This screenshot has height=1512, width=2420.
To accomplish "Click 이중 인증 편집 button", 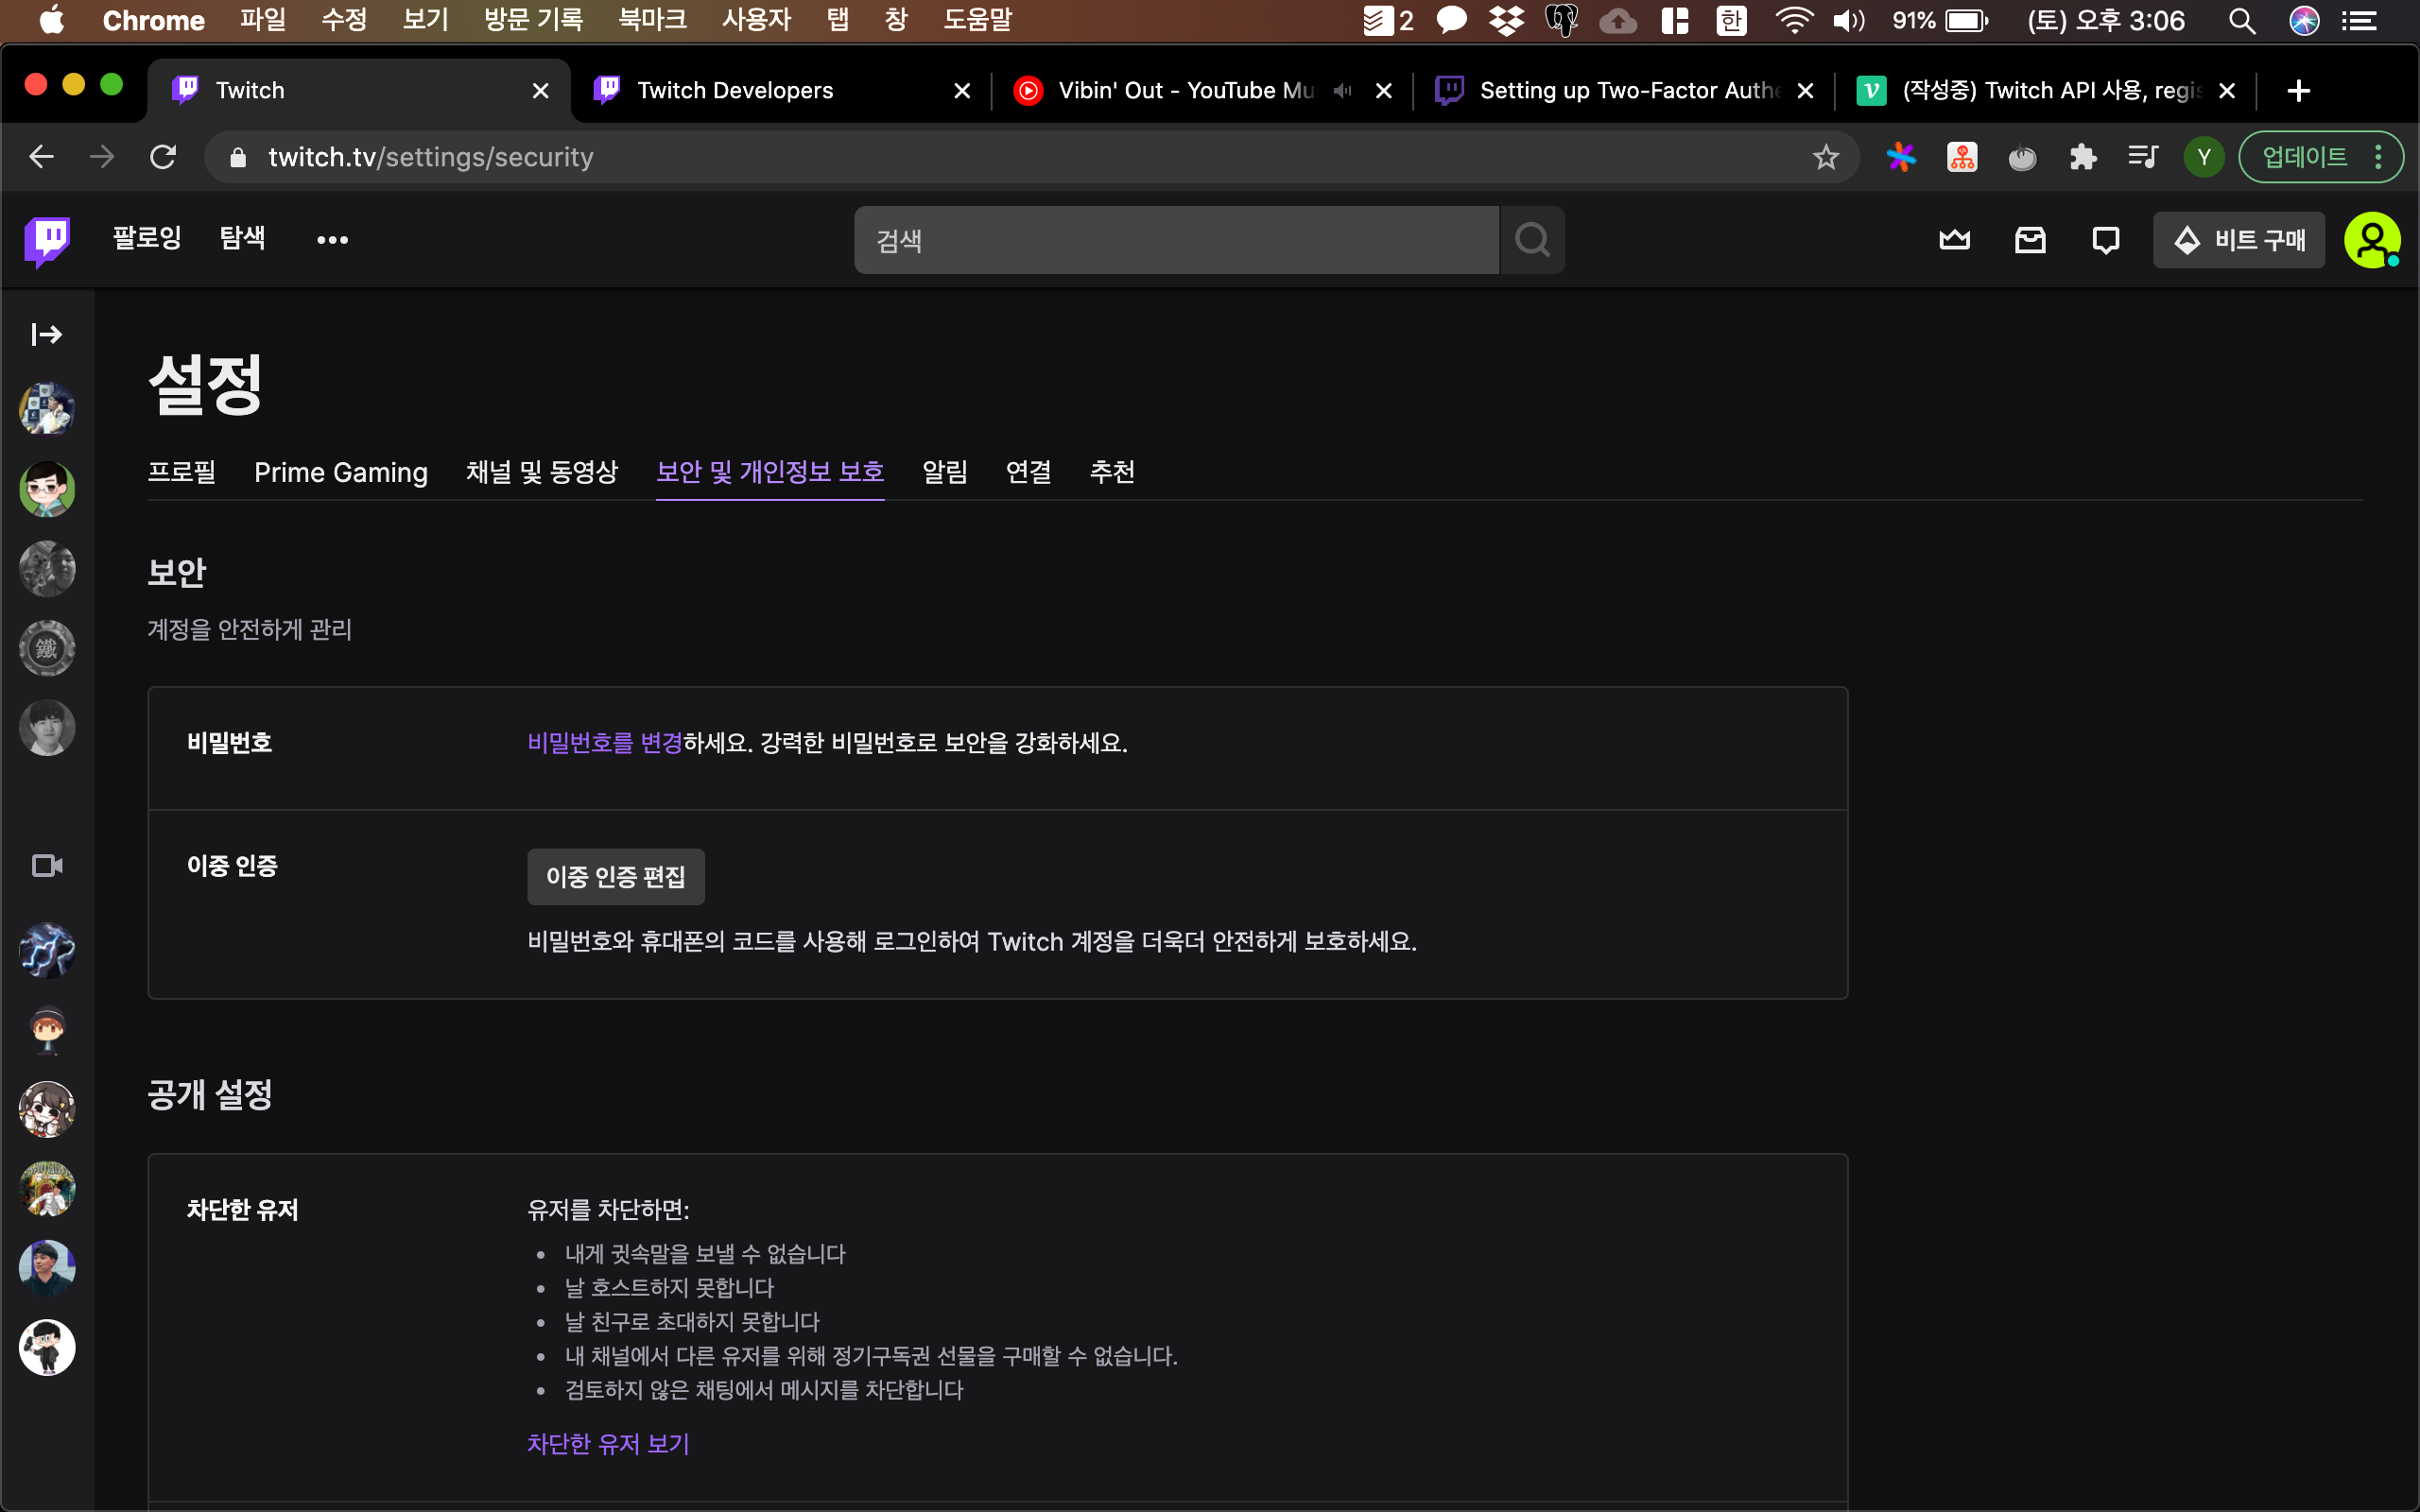I will point(615,877).
